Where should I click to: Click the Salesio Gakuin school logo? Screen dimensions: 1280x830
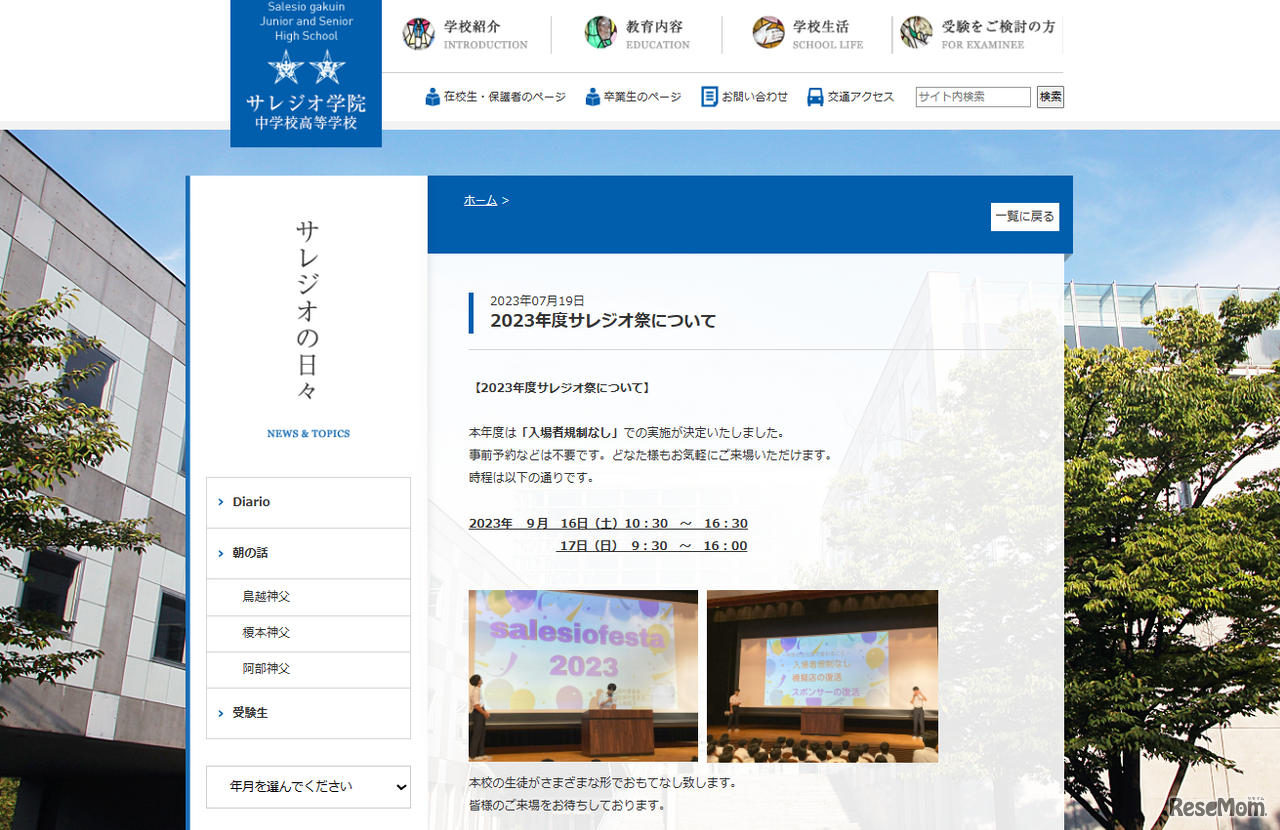point(306,73)
